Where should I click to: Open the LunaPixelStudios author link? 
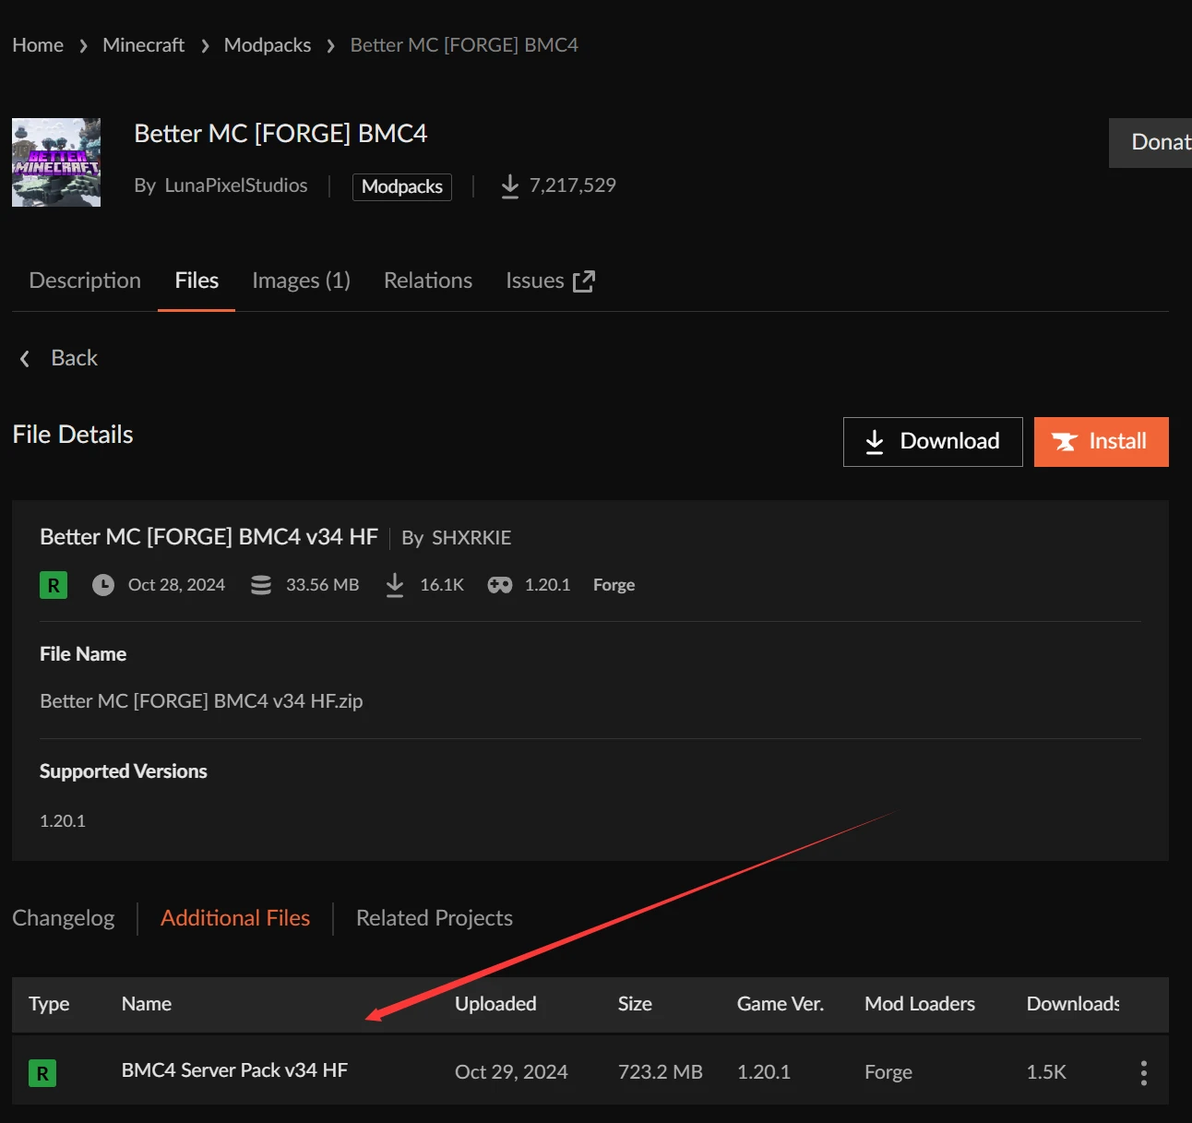pyautogui.click(x=236, y=186)
